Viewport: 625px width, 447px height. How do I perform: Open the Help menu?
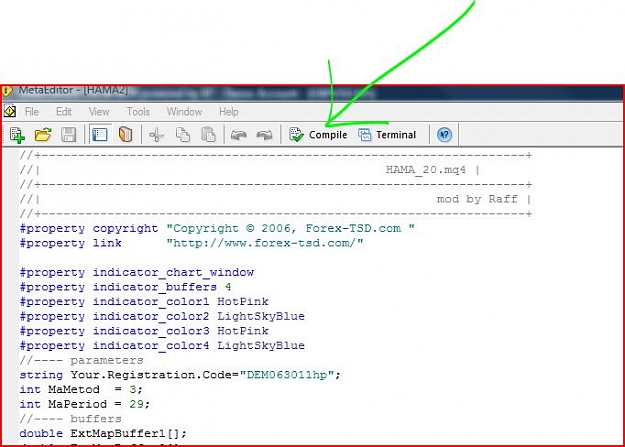click(229, 112)
